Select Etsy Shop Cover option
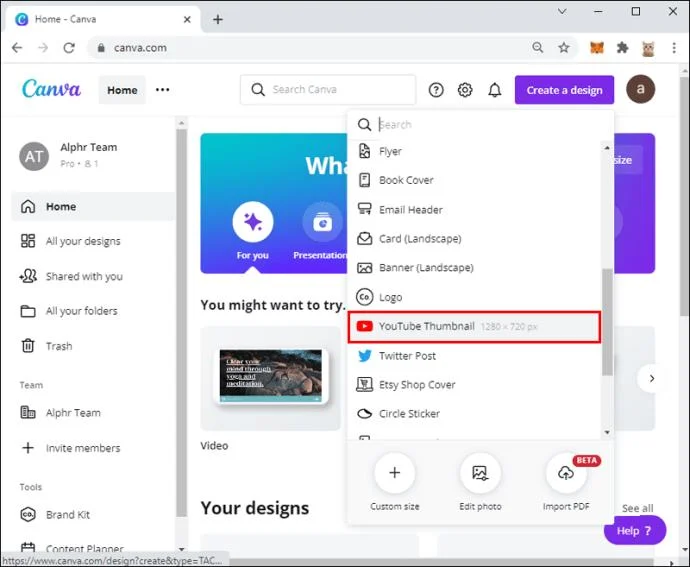The height and width of the screenshot is (567, 690). tap(474, 385)
